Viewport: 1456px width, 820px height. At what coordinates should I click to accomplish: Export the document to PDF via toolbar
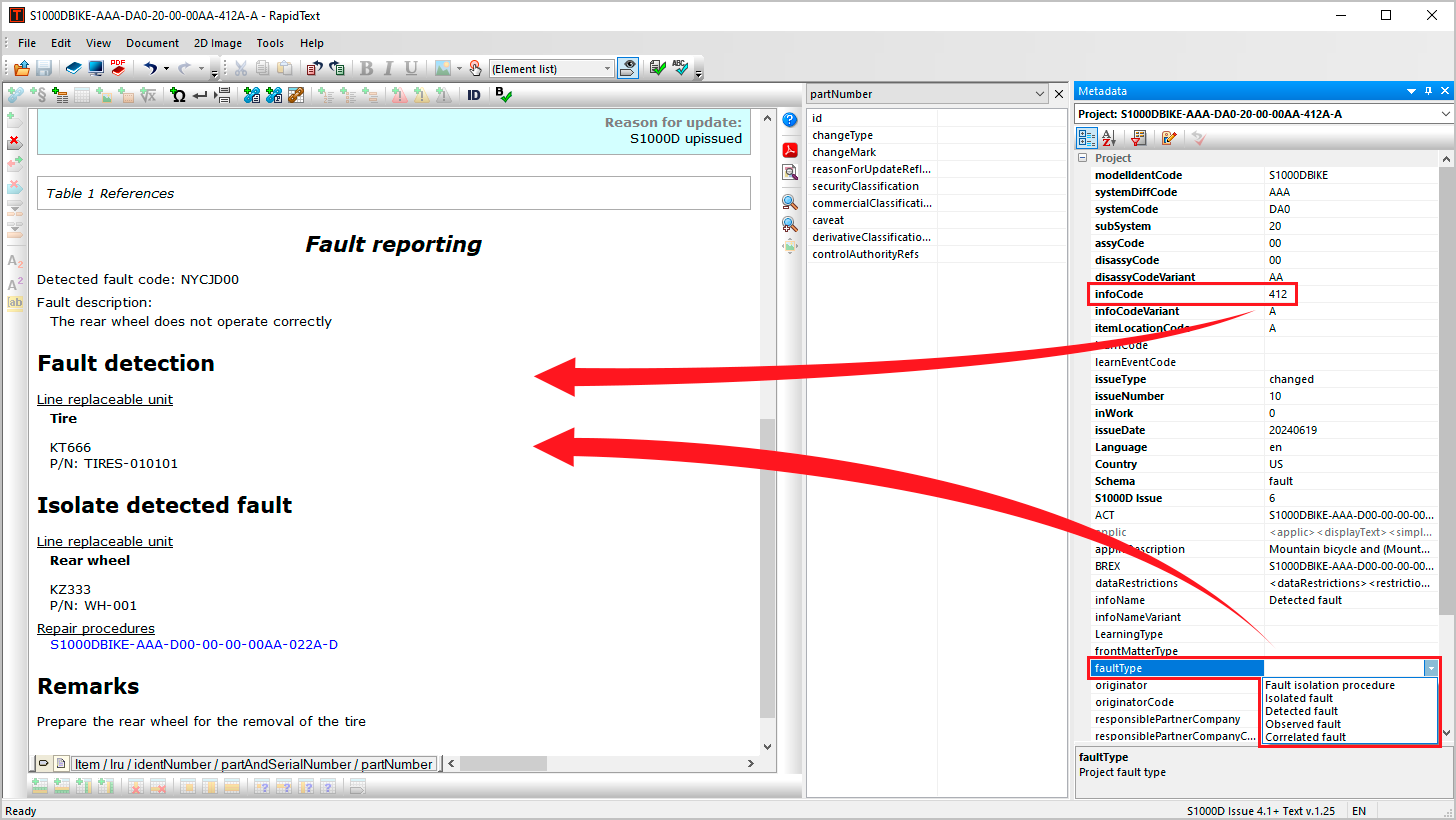(x=118, y=68)
